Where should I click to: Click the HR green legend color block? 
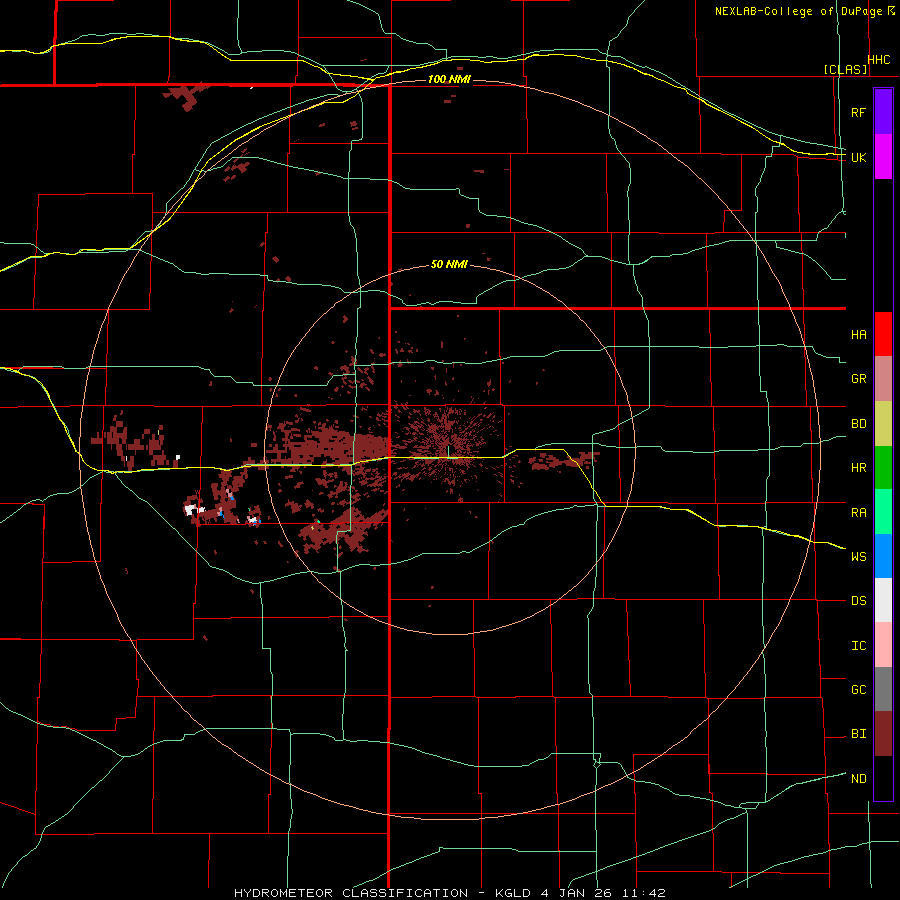coord(883,468)
